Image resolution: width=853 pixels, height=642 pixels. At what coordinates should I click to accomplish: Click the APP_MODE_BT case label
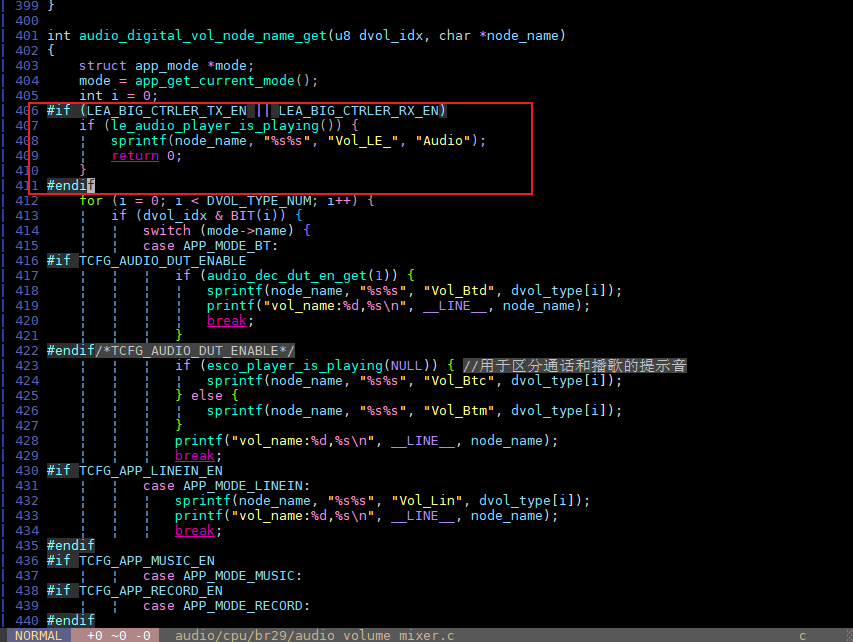point(227,246)
